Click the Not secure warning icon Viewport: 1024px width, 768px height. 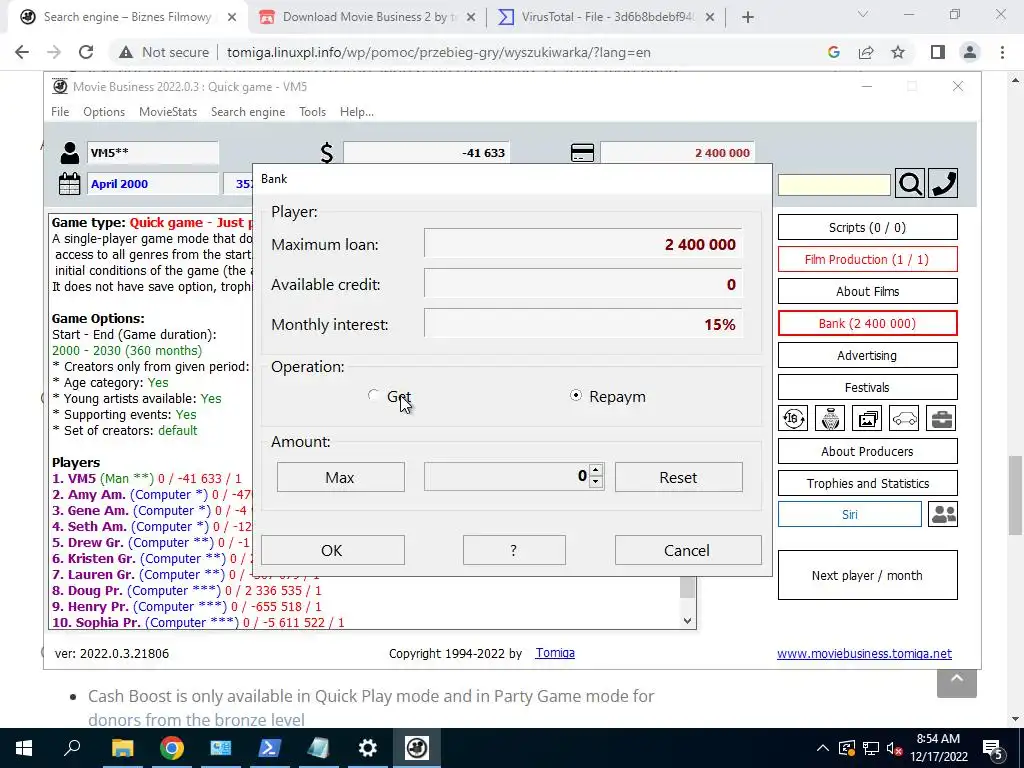click(x=126, y=52)
